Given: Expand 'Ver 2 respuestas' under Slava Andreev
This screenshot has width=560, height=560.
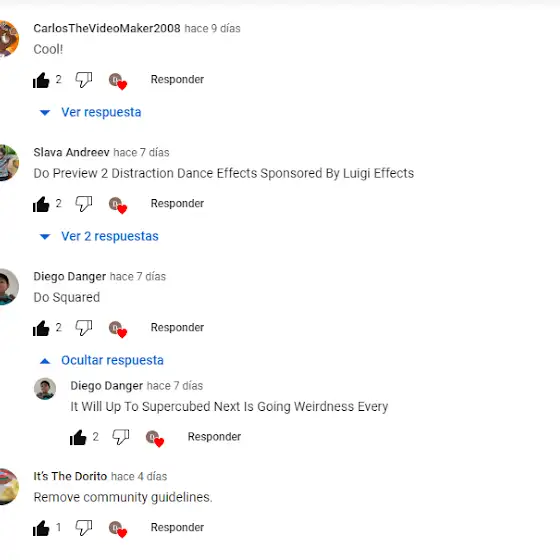Looking at the screenshot, I should point(99,236).
